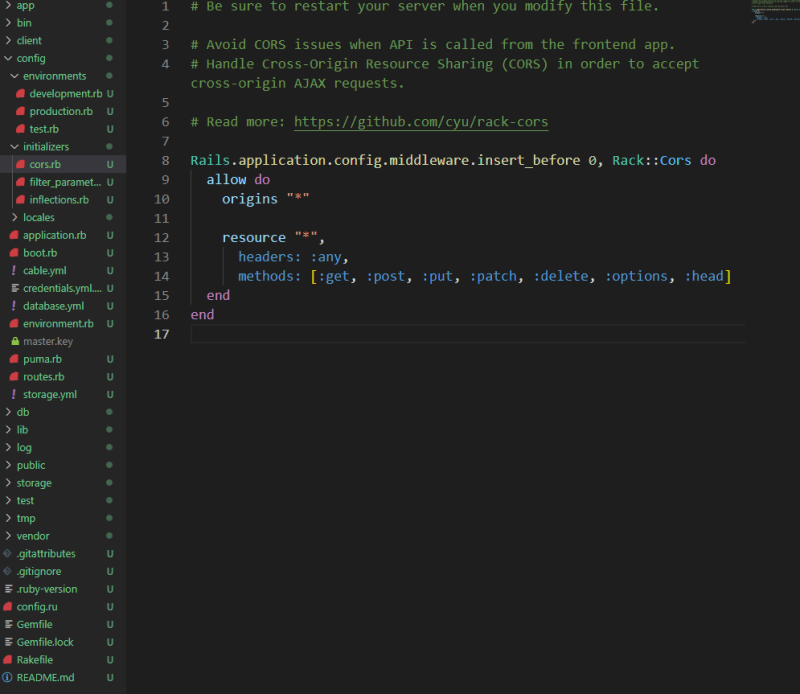Click git icon of .gitattributes
This screenshot has height=694, width=800.
coord(7,553)
